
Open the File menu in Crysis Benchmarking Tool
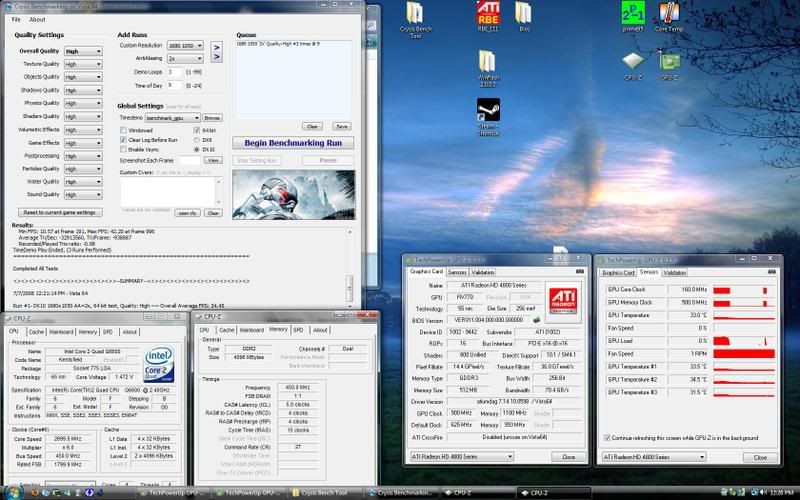16,19
